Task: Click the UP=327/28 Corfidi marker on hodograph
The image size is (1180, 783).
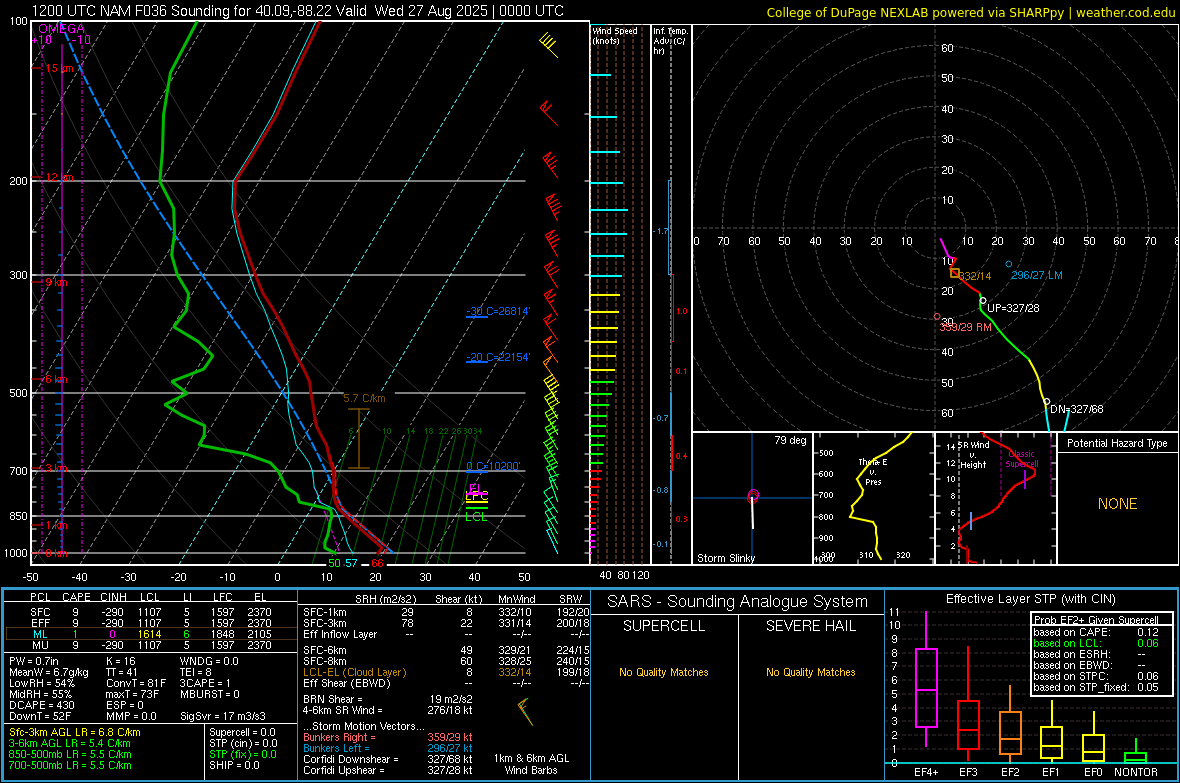Action: click(983, 301)
